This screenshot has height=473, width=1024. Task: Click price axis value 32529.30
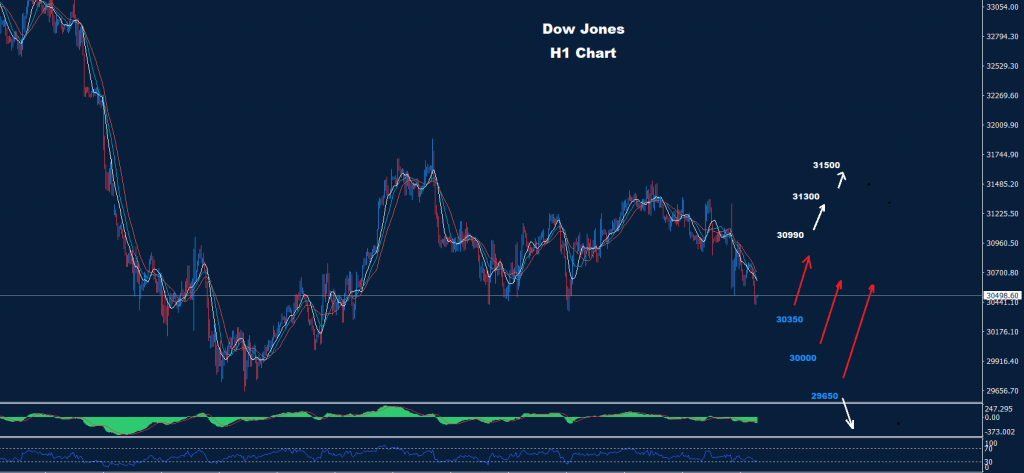click(x=1002, y=66)
